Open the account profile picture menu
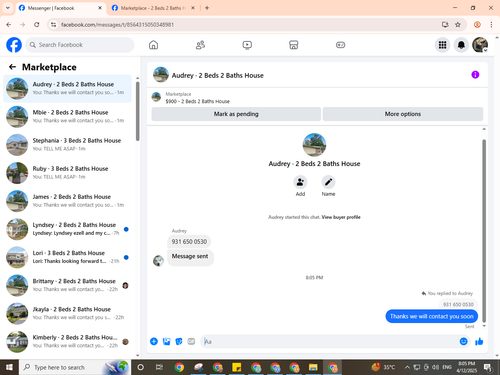This screenshot has height=375, width=500. [x=480, y=45]
